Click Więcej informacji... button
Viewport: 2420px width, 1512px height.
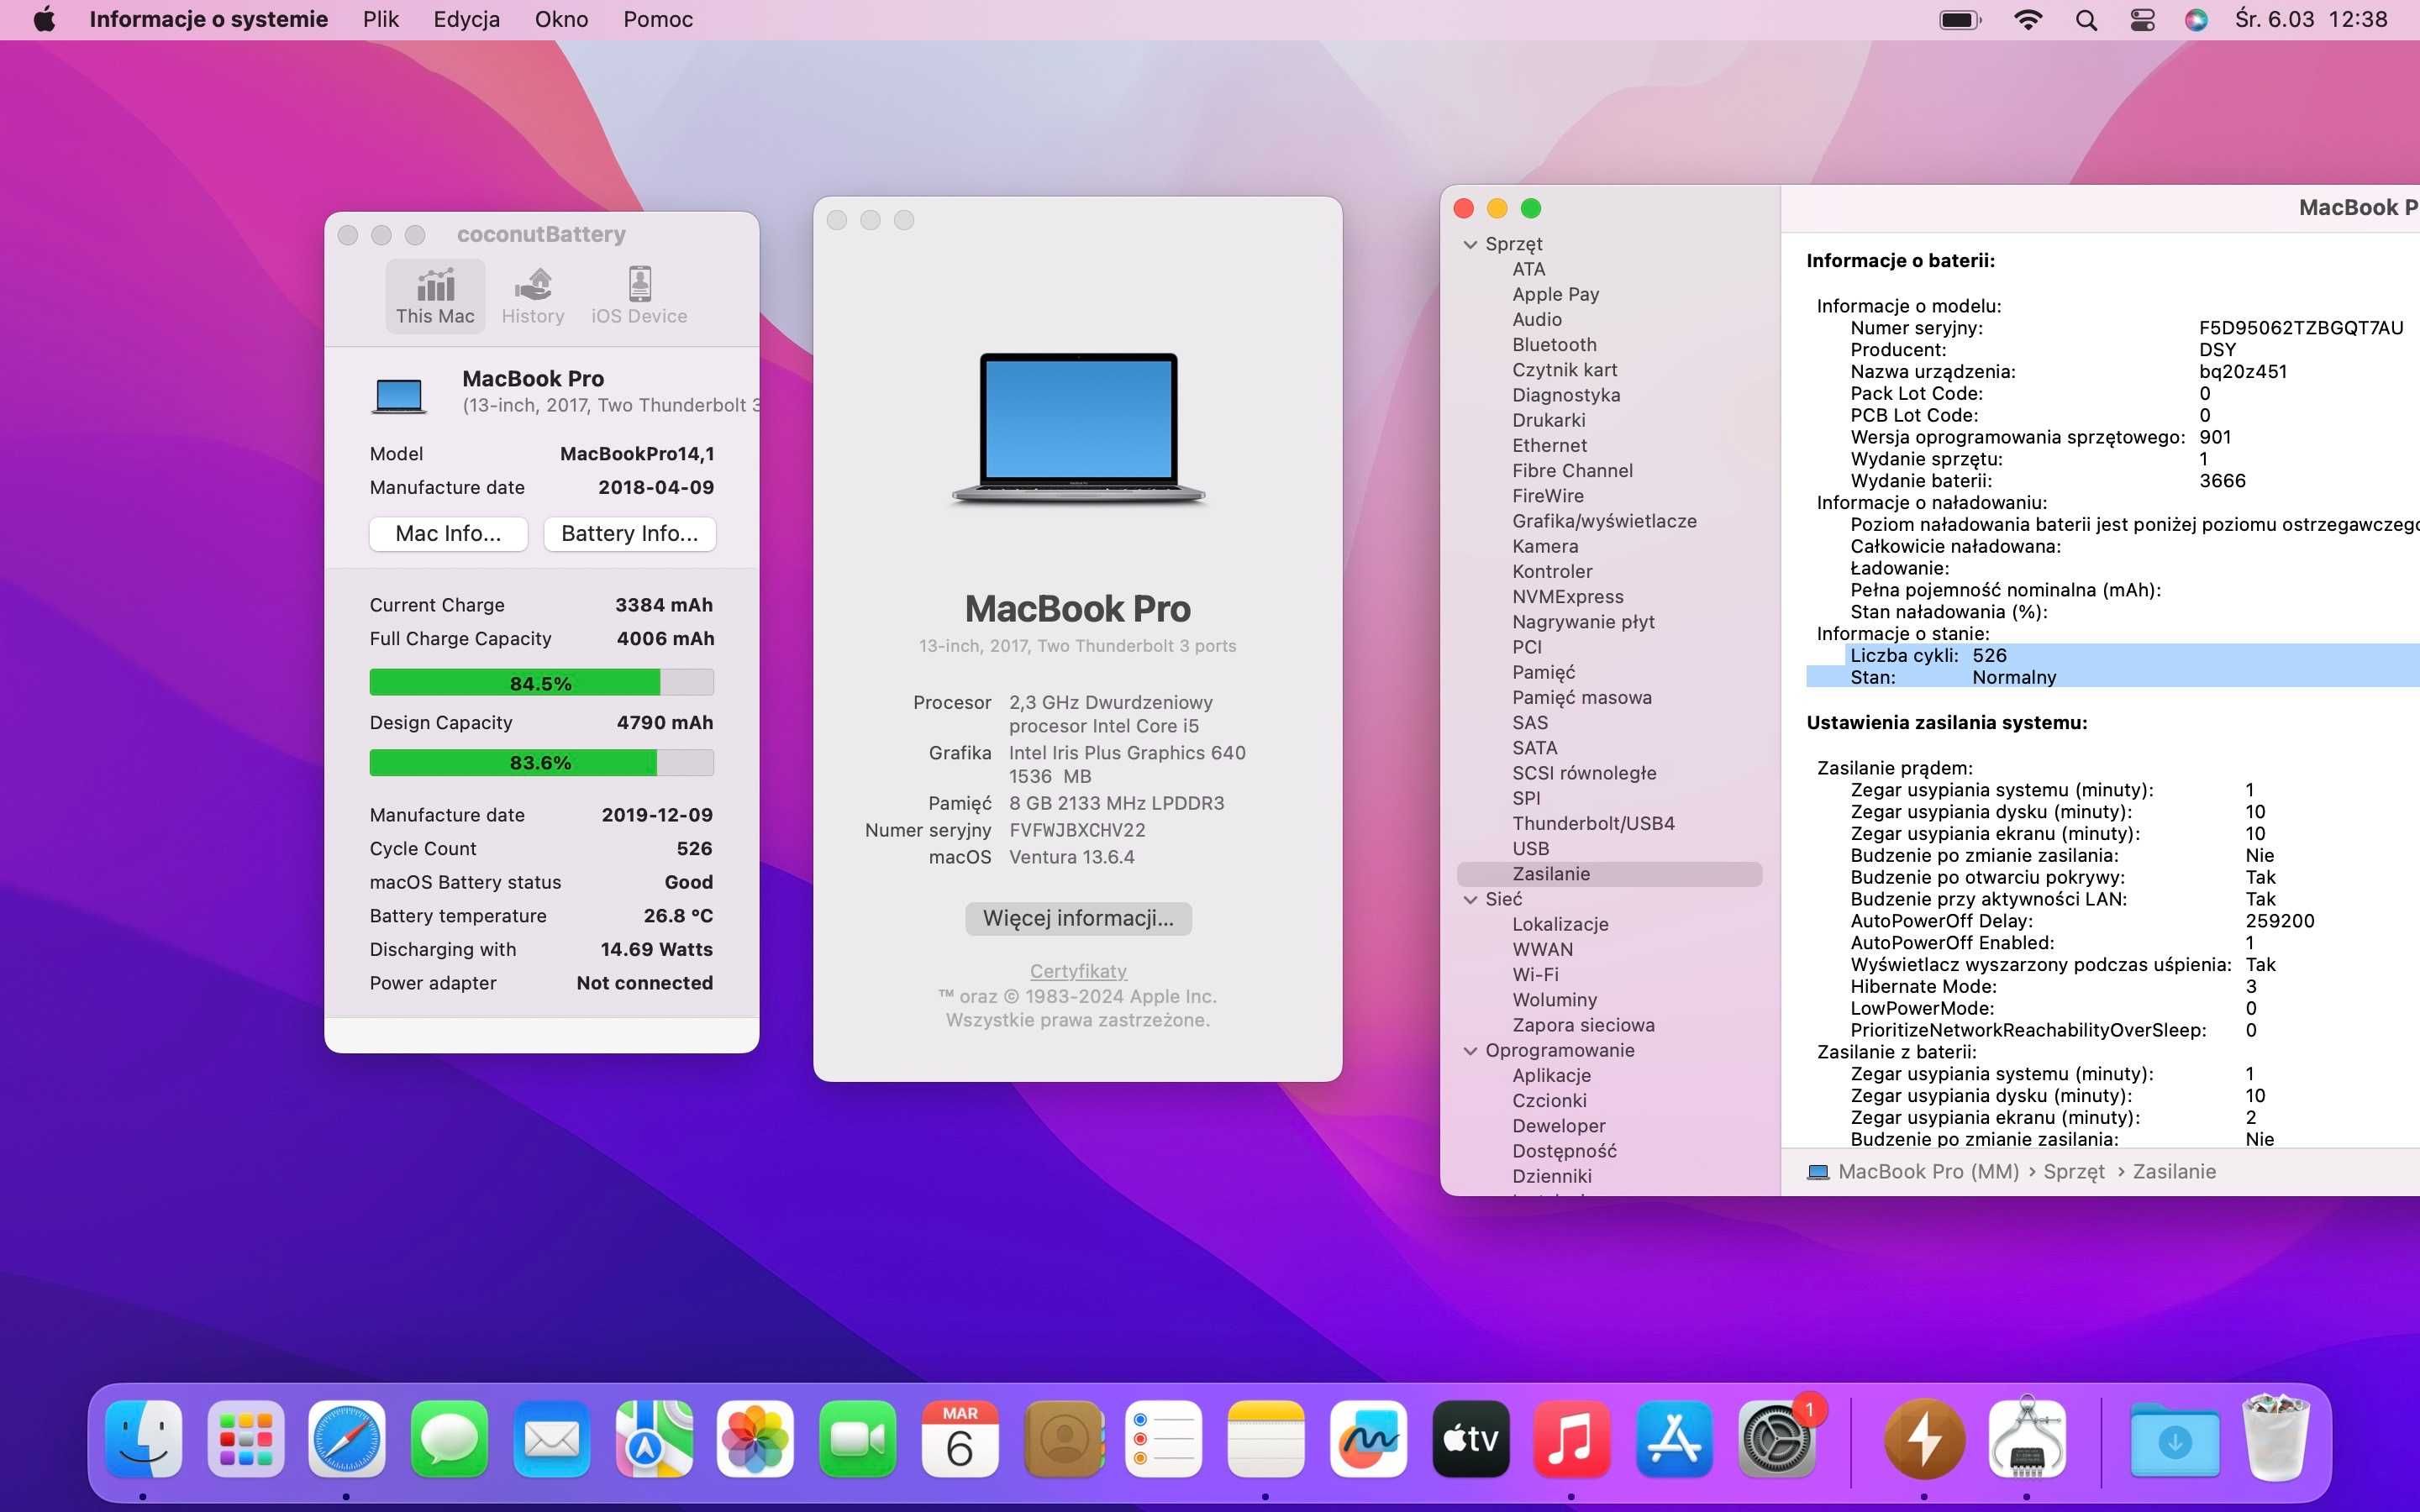pyautogui.click(x=1078, y=918)
